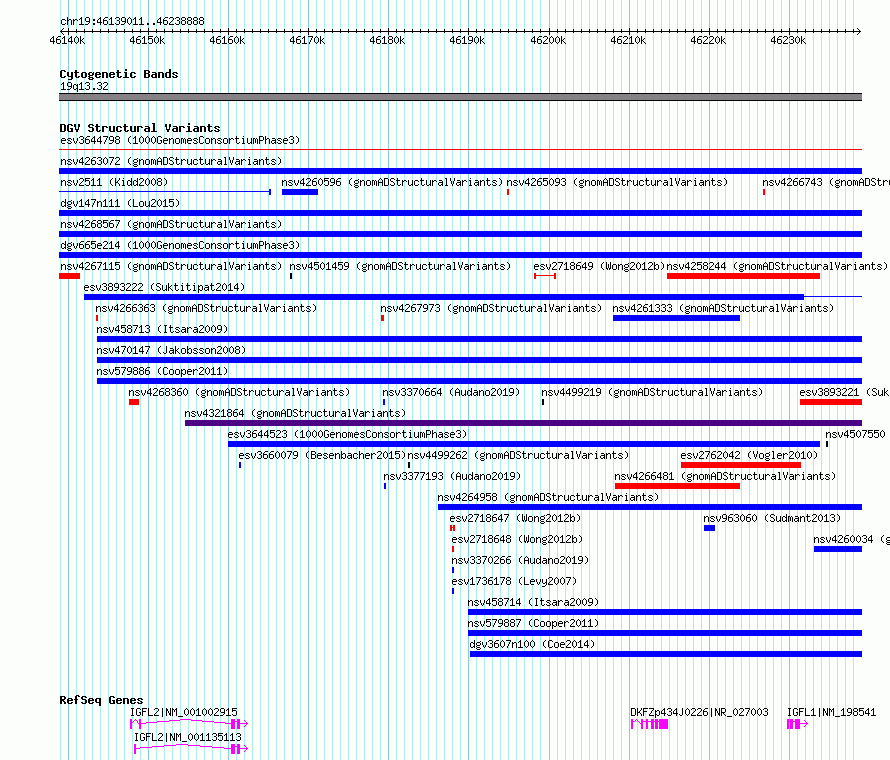Select nsv4267973 variant label
The image size is (890, 760).
[x=491, y=308]
